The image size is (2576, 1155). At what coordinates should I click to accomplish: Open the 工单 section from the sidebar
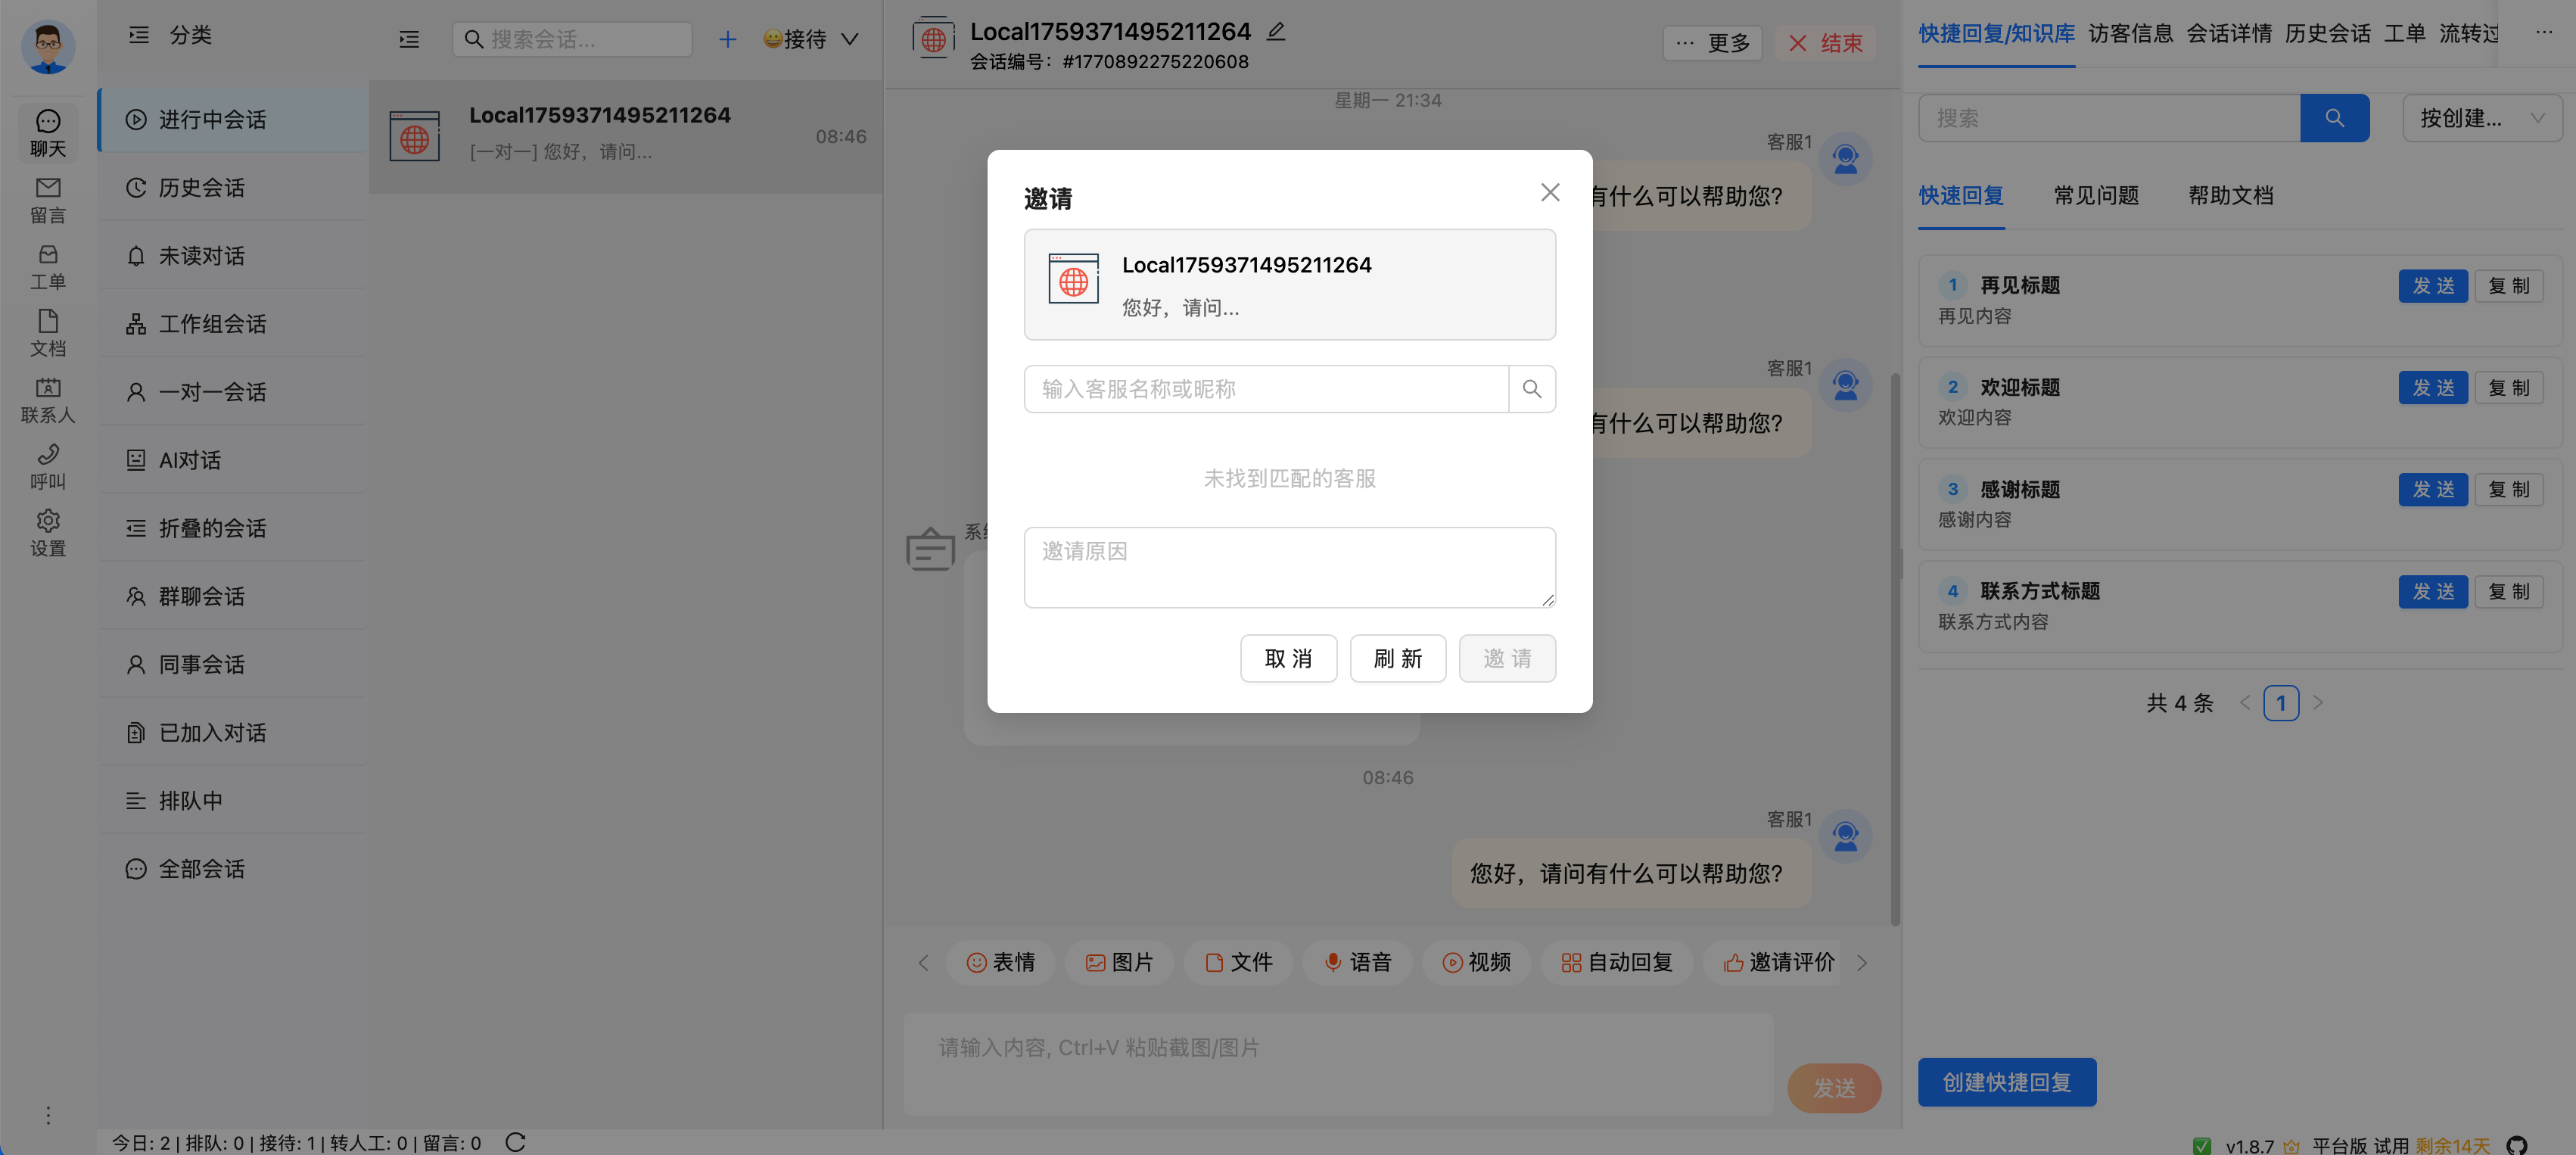tap(47, 266)
